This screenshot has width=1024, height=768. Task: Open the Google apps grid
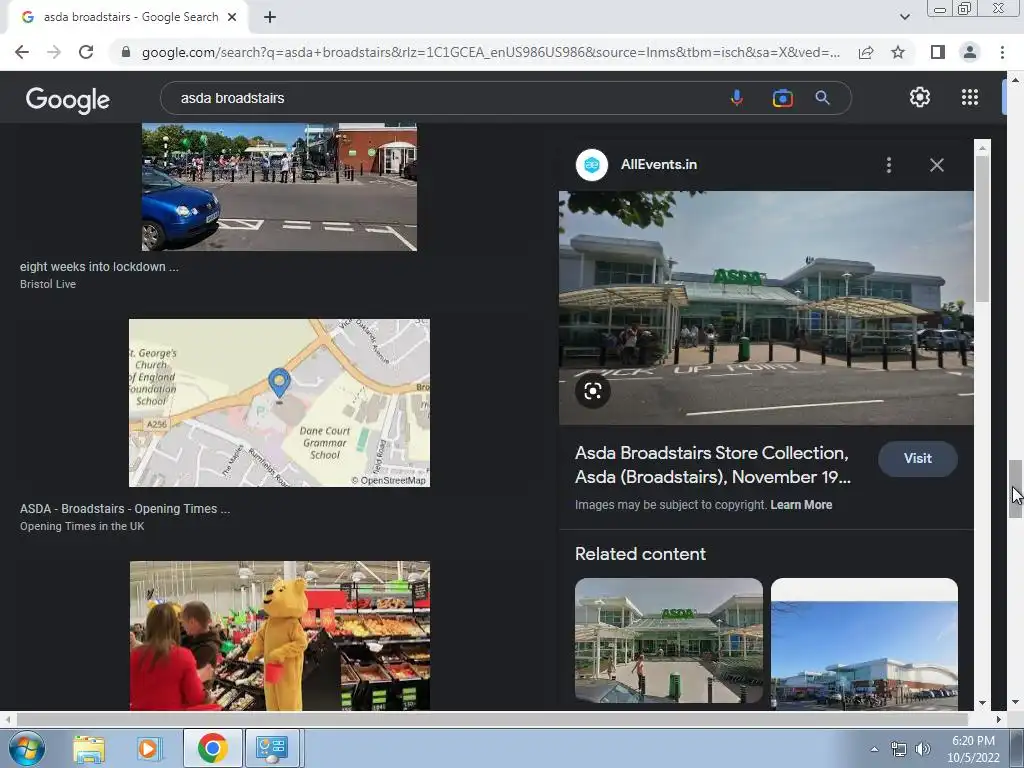[970, 97]
